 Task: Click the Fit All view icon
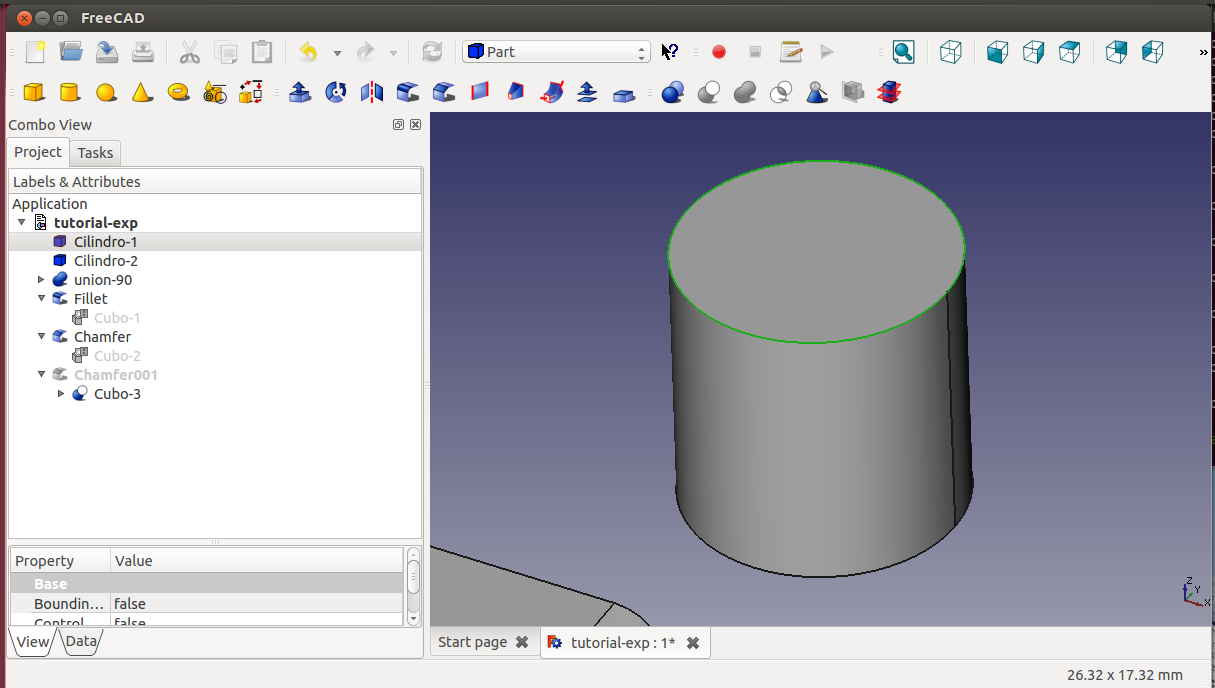click(x=903, y=52)
